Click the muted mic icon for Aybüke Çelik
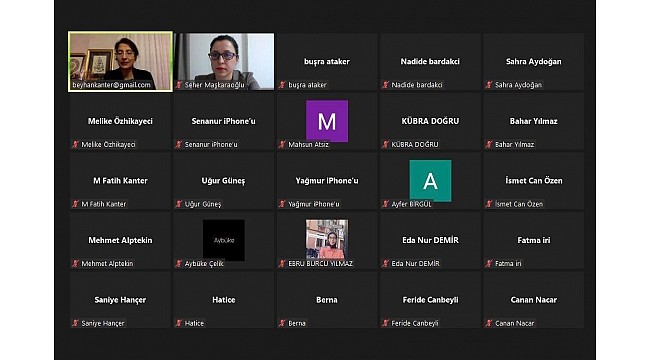650x360 pixels. coord(179,264)
